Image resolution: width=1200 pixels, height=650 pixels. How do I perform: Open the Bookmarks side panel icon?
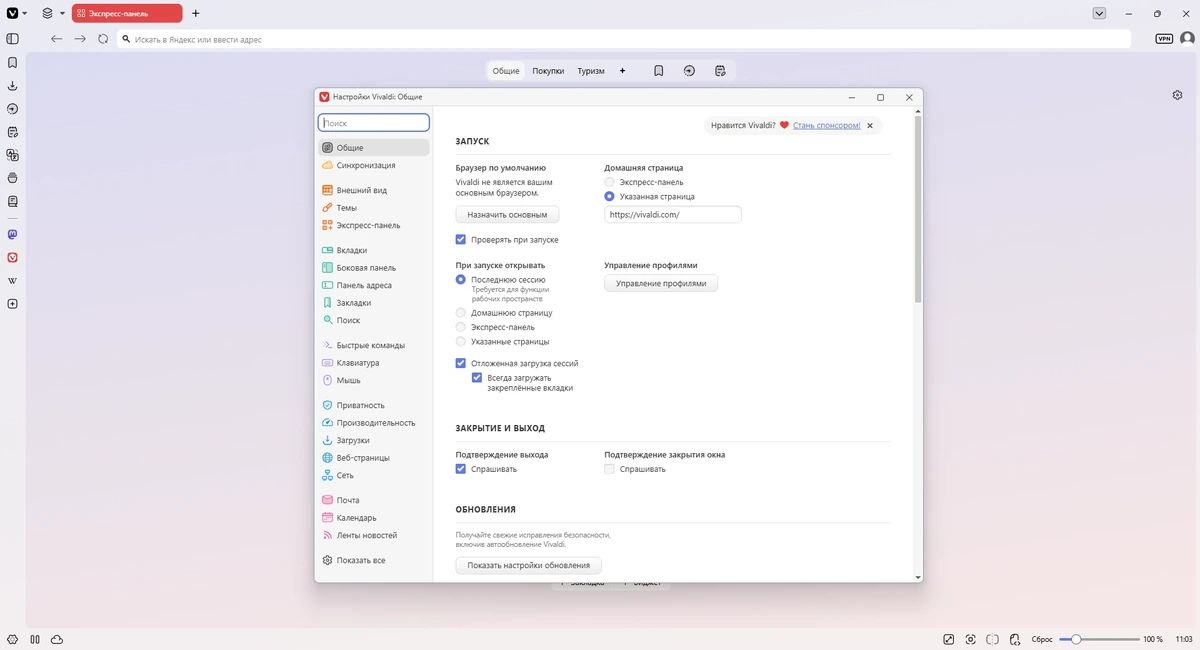[12, 62]
